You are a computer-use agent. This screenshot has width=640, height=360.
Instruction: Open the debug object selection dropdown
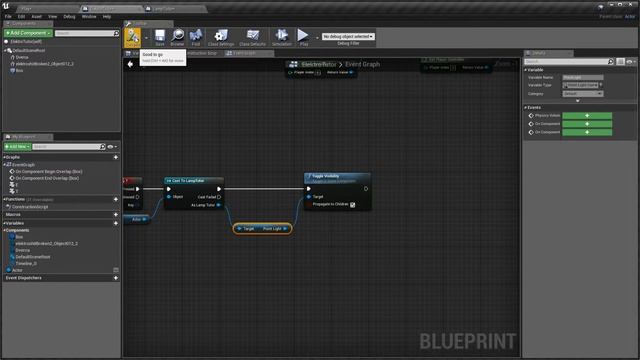(348, 36)
